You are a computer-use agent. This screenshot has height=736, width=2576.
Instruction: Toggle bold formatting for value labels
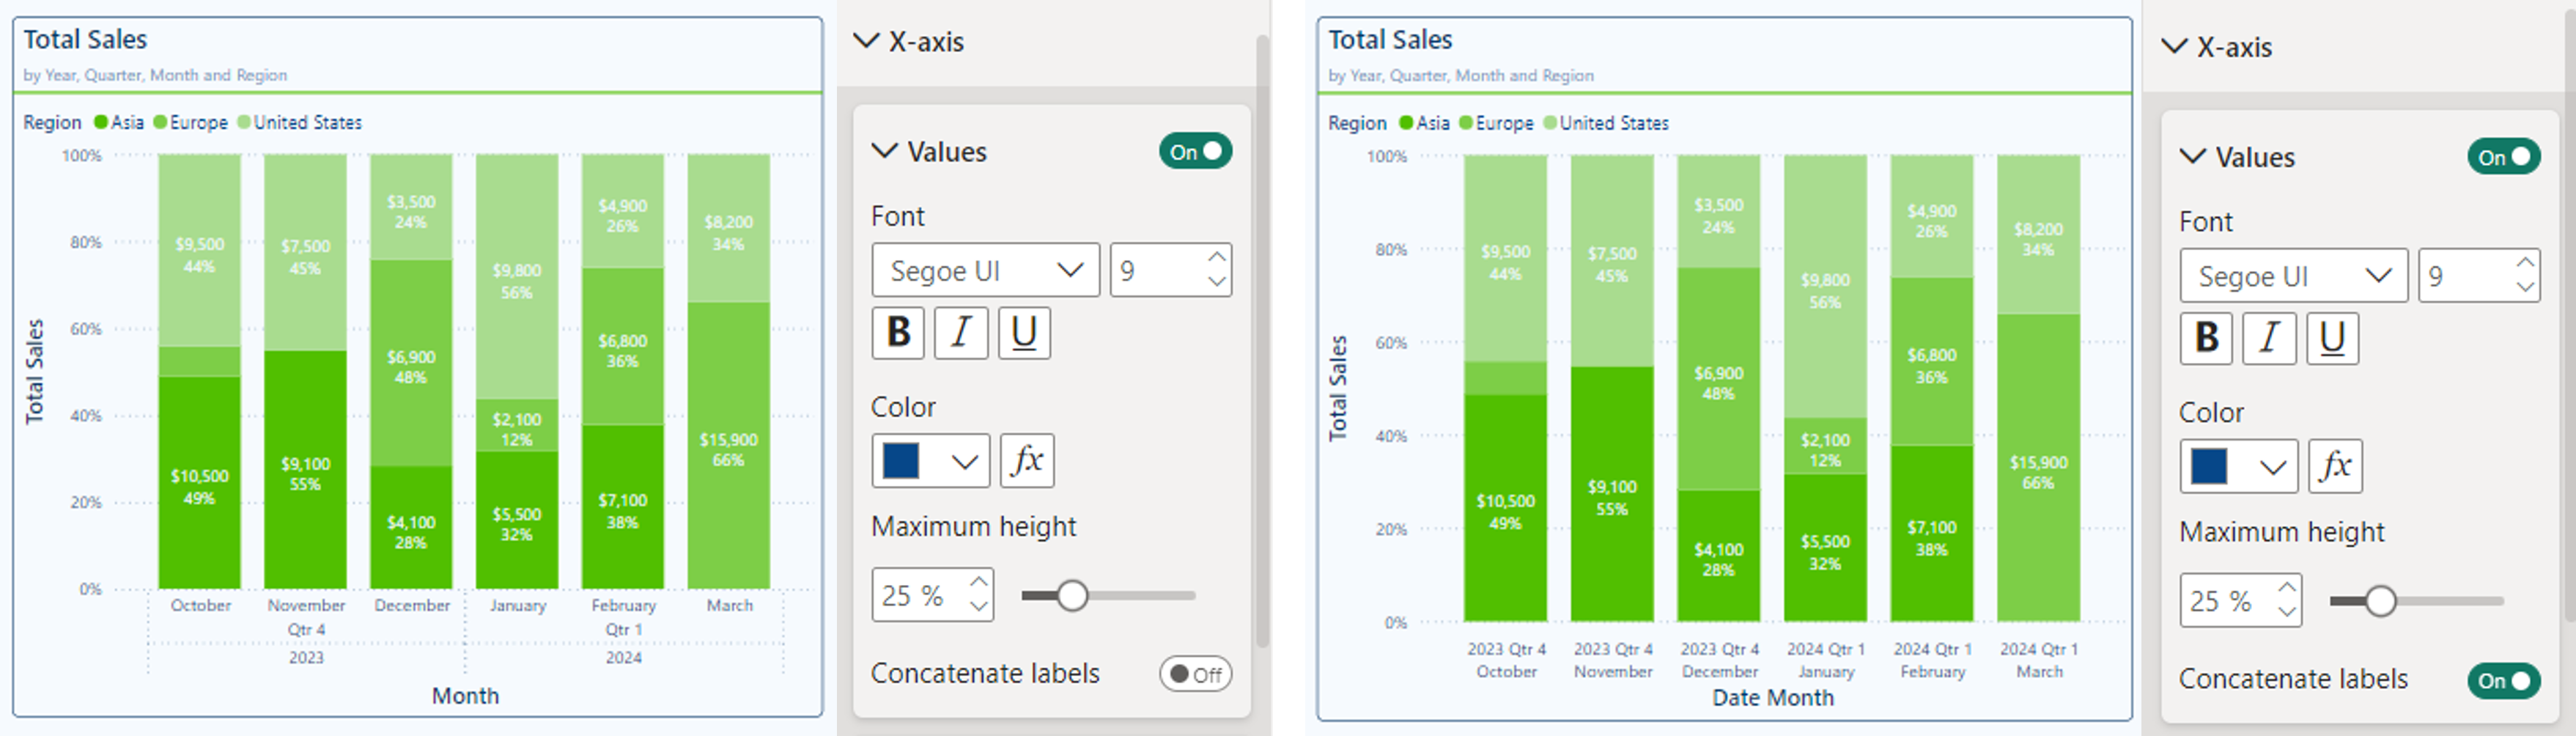(897, 334)
